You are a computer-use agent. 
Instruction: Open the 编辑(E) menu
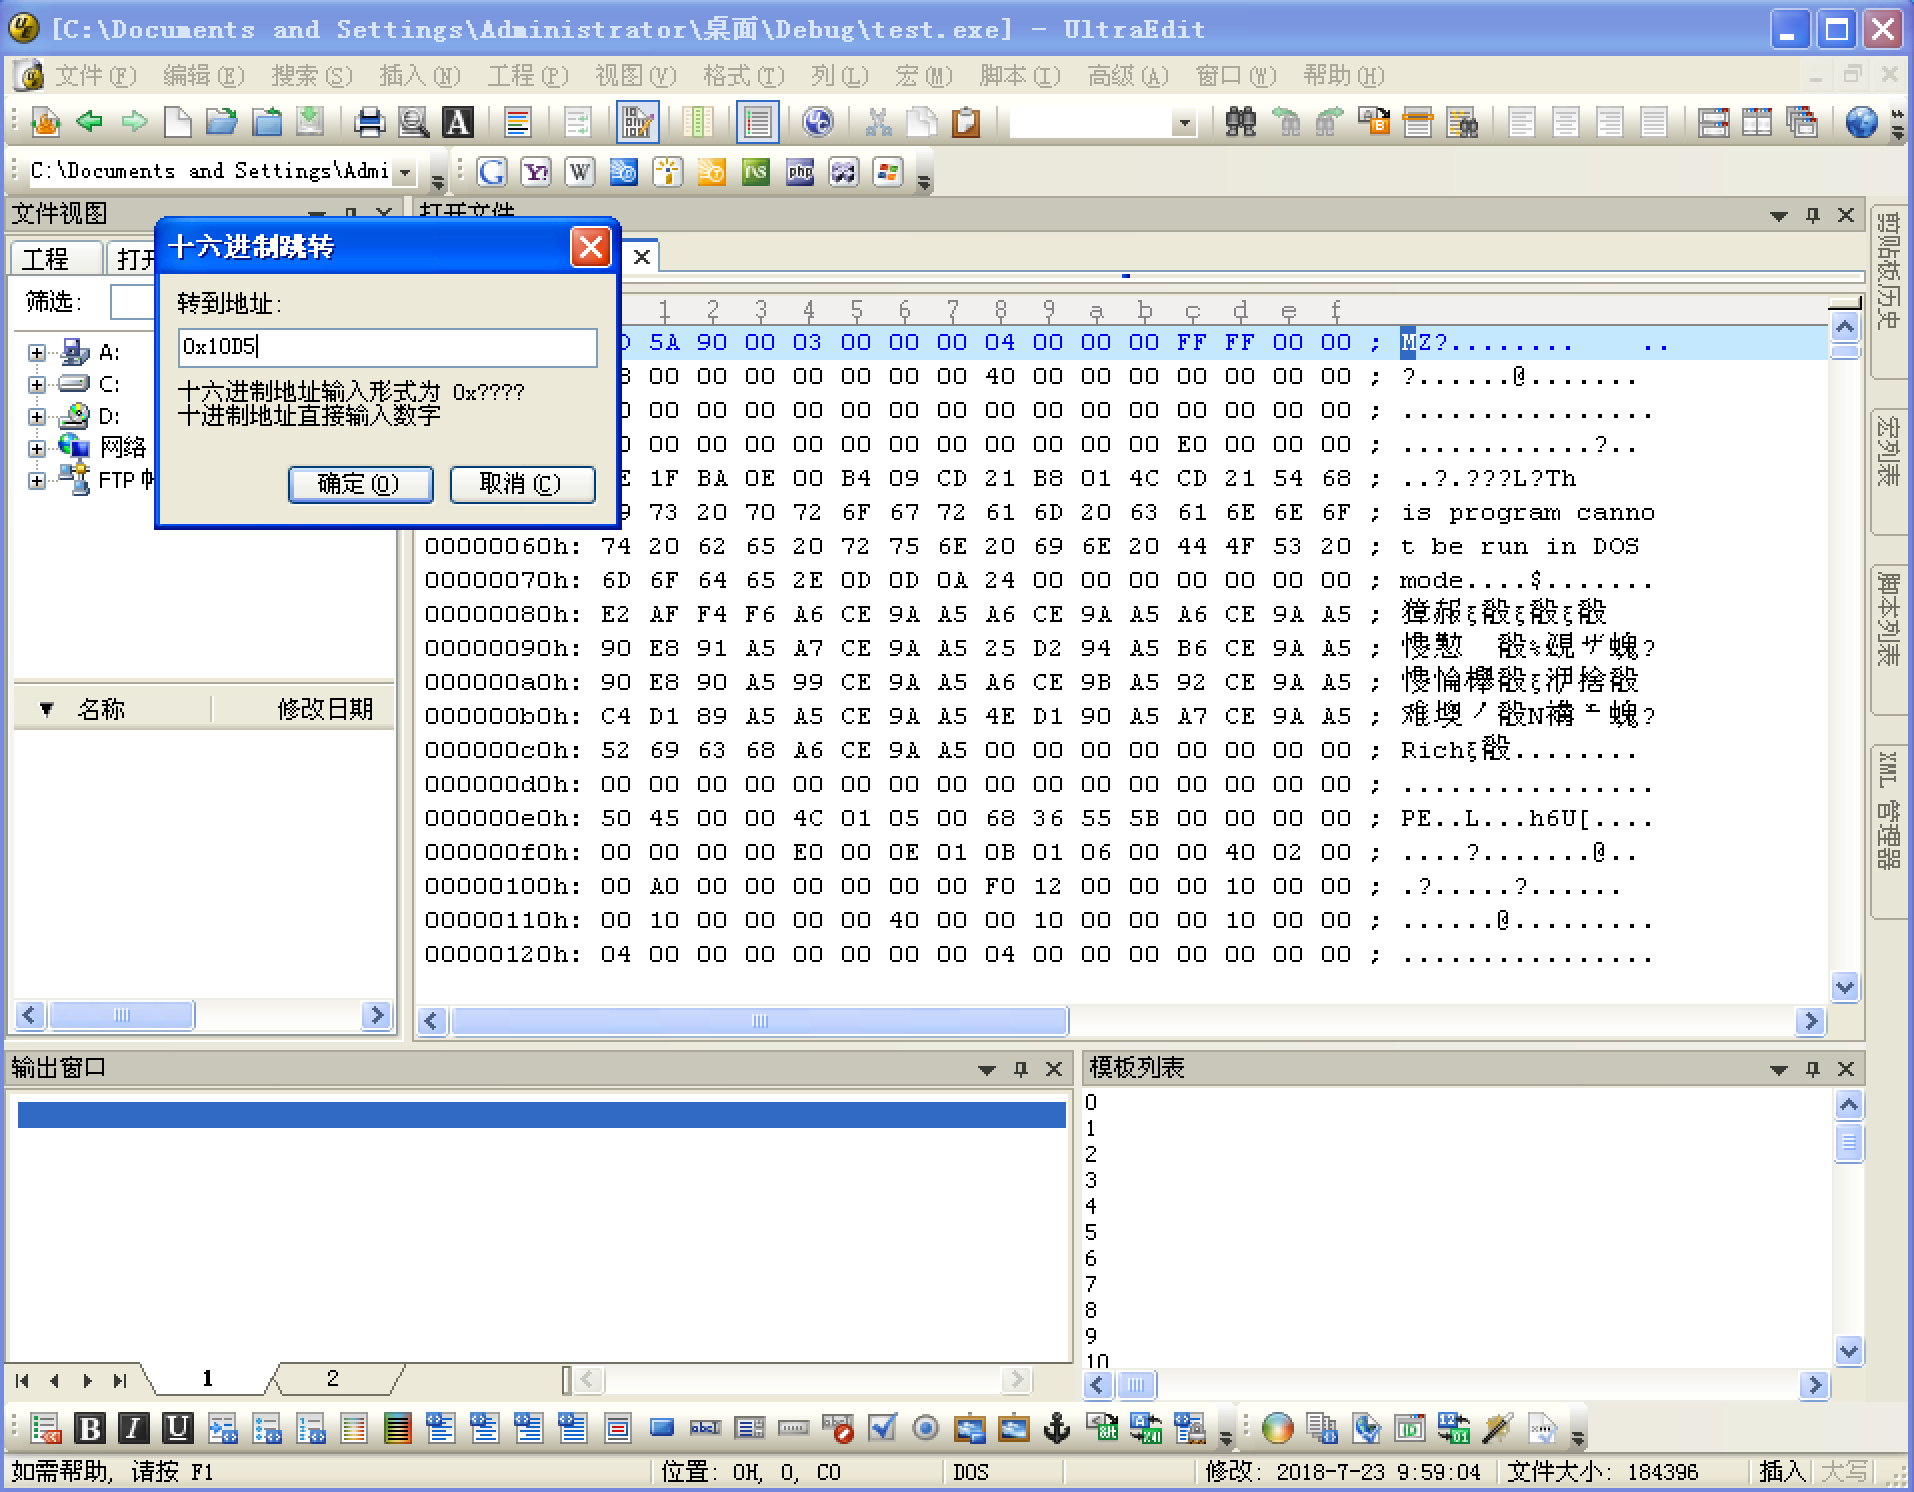[x=204, y=76]
